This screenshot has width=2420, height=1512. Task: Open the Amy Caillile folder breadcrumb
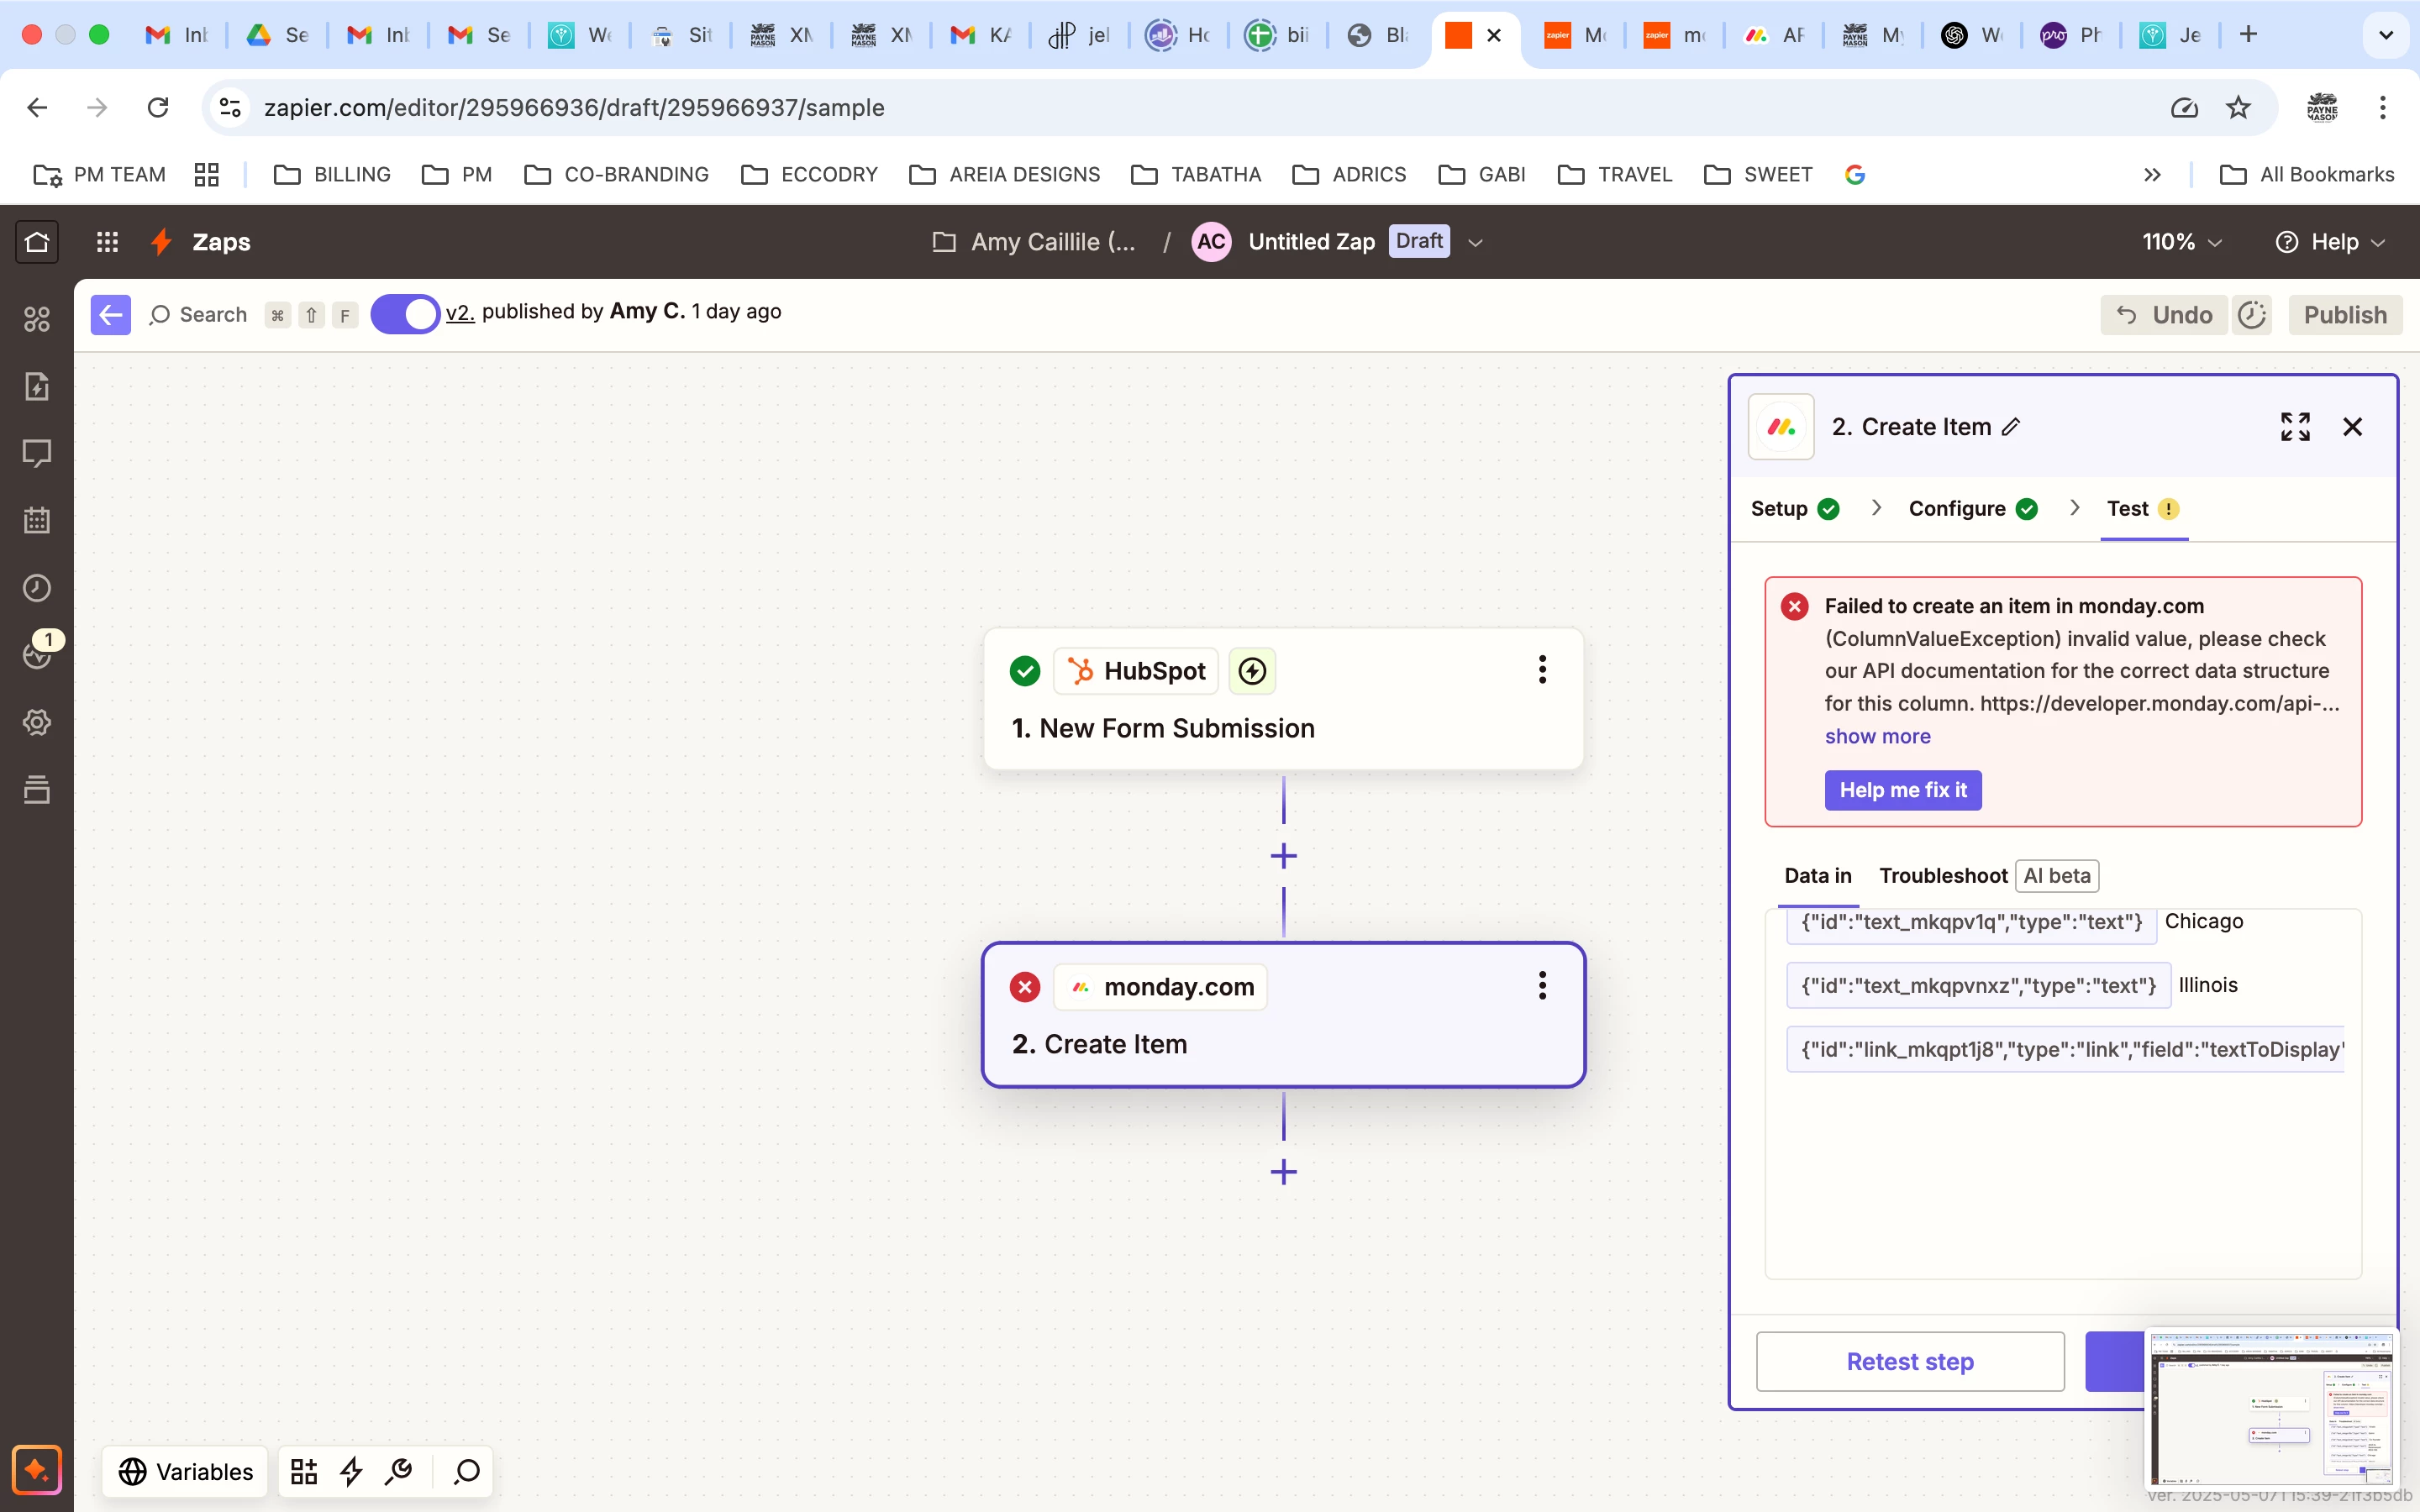point(1034,242)
